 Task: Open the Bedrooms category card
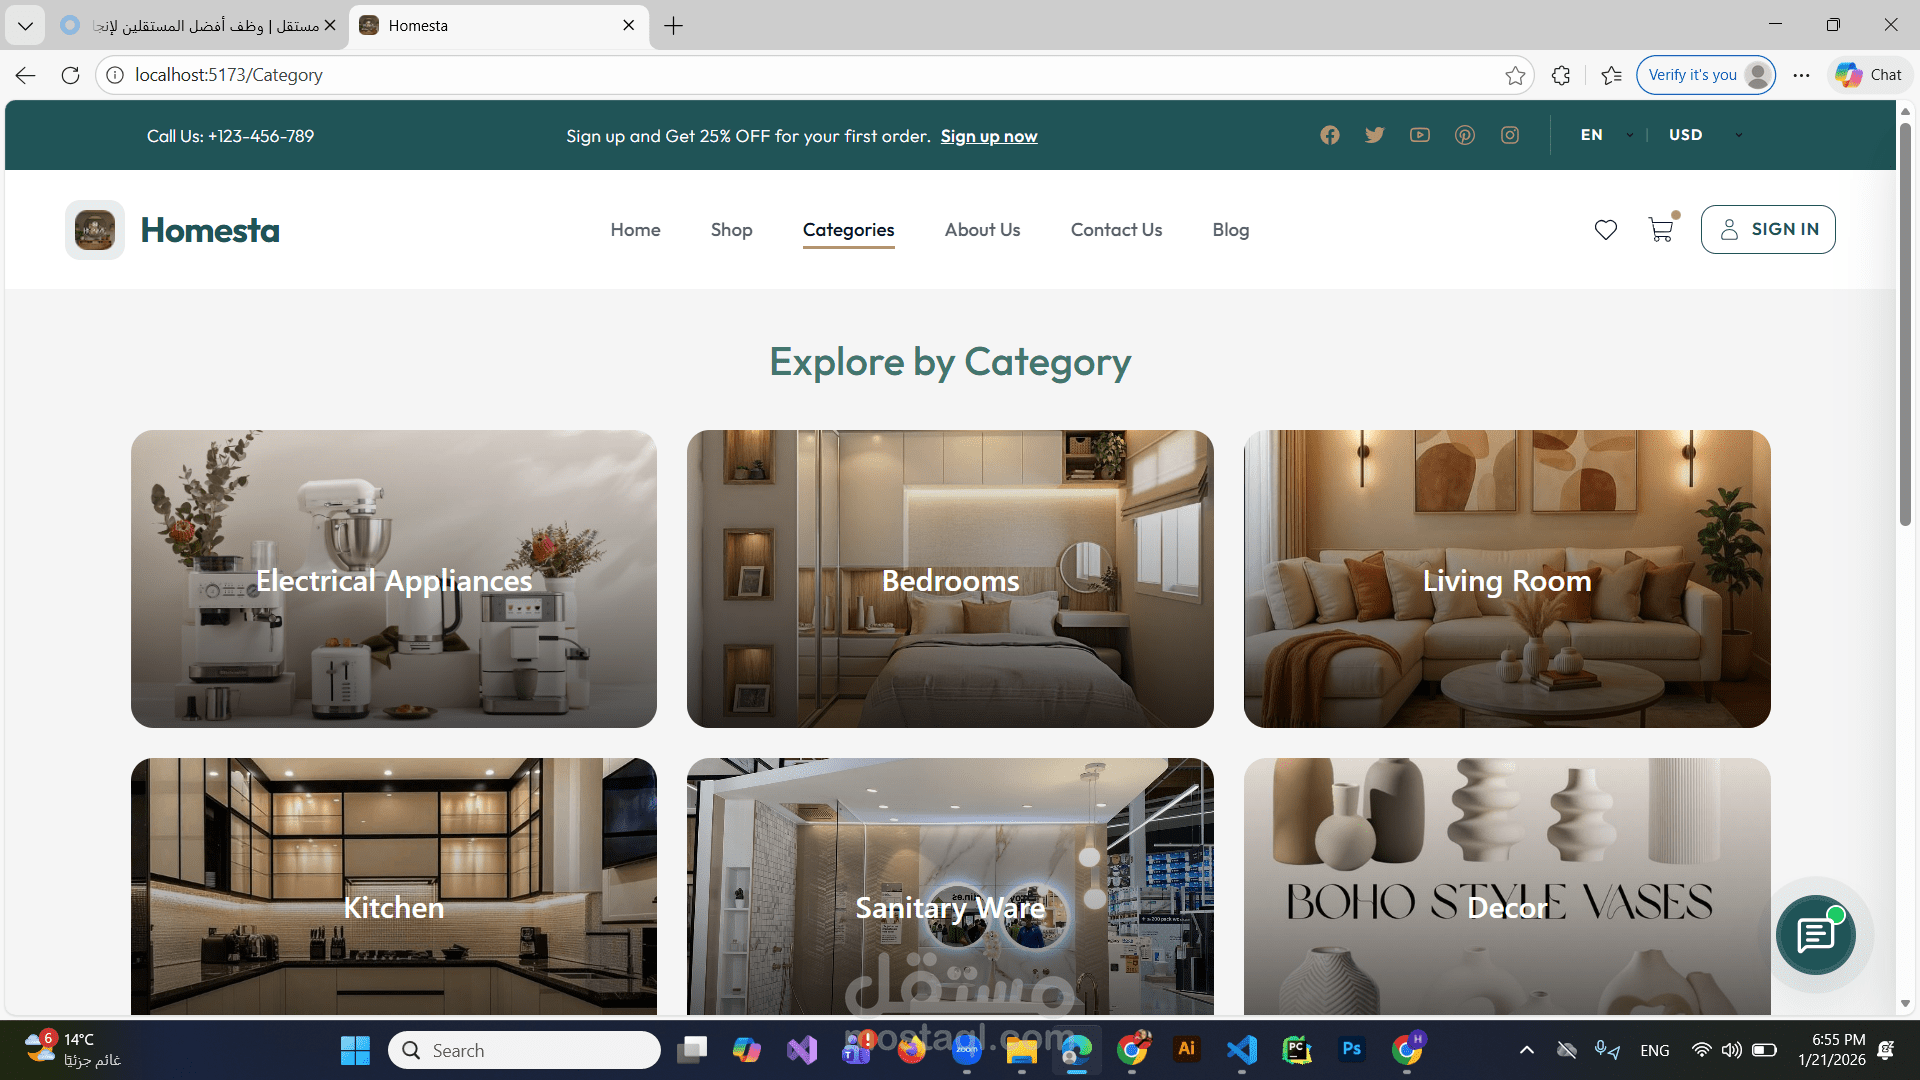click(950, 579)
